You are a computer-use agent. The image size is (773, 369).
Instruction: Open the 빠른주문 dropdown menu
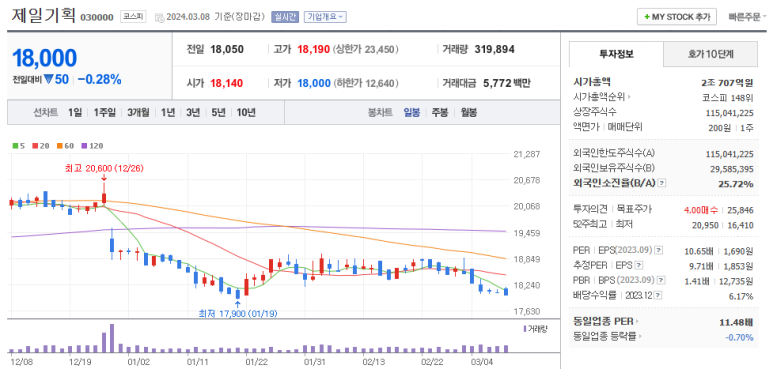747,17
